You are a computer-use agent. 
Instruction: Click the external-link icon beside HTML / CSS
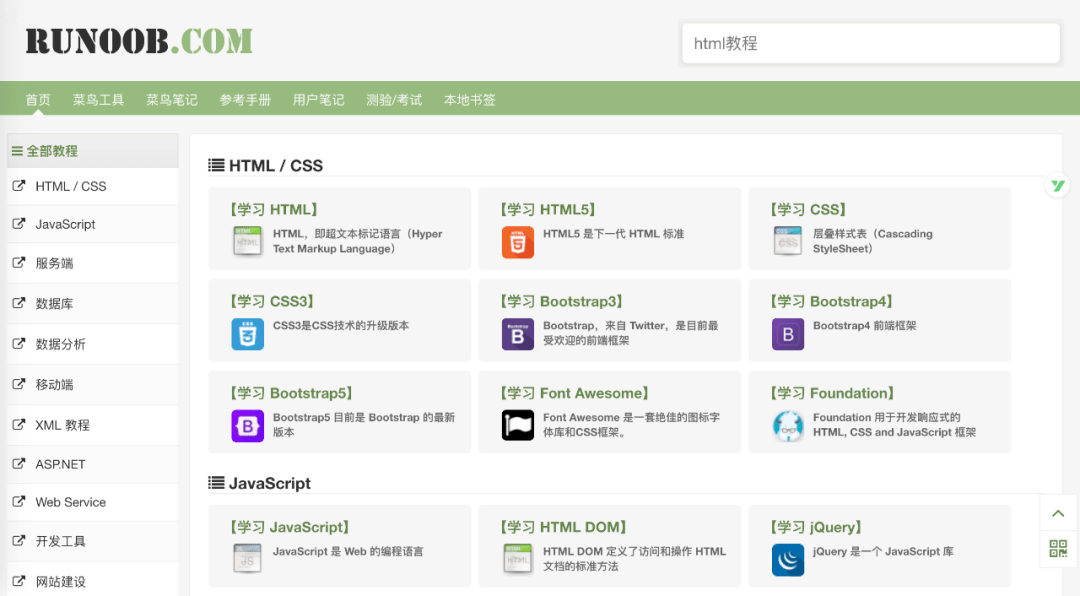[19, 185]
